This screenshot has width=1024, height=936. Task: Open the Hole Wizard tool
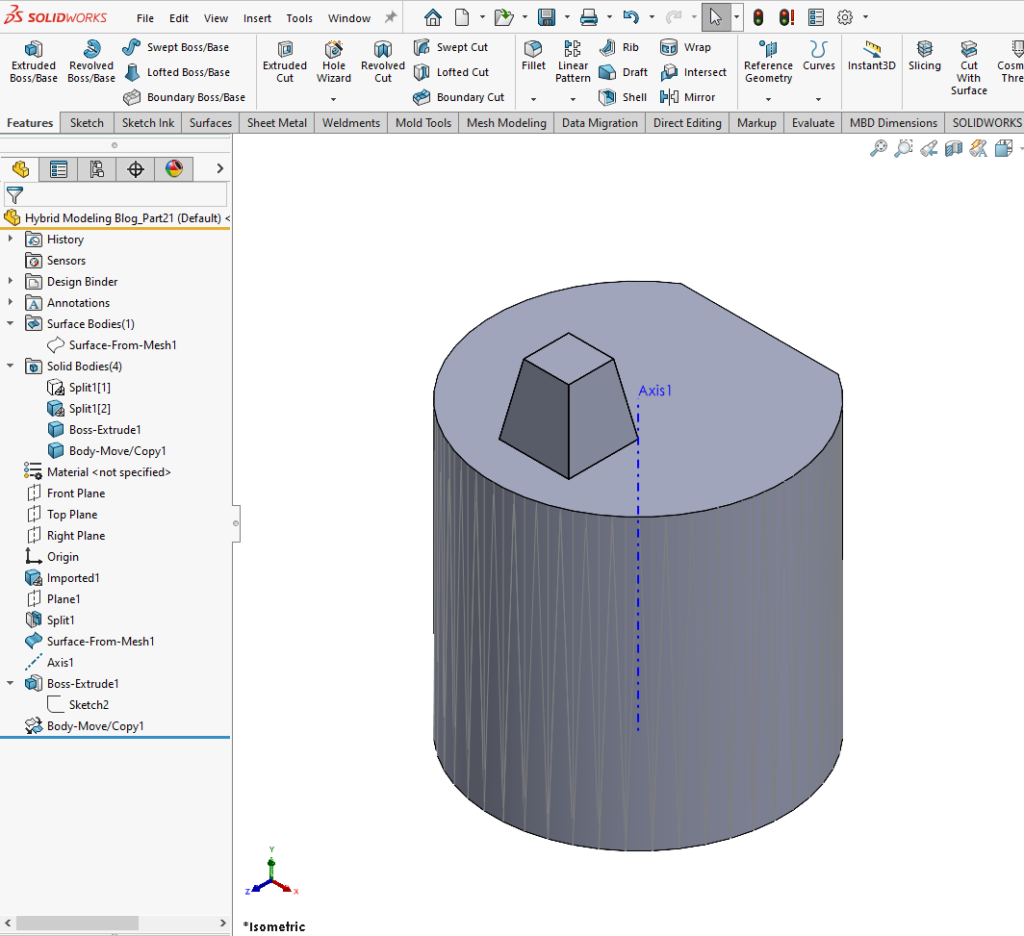333,63
